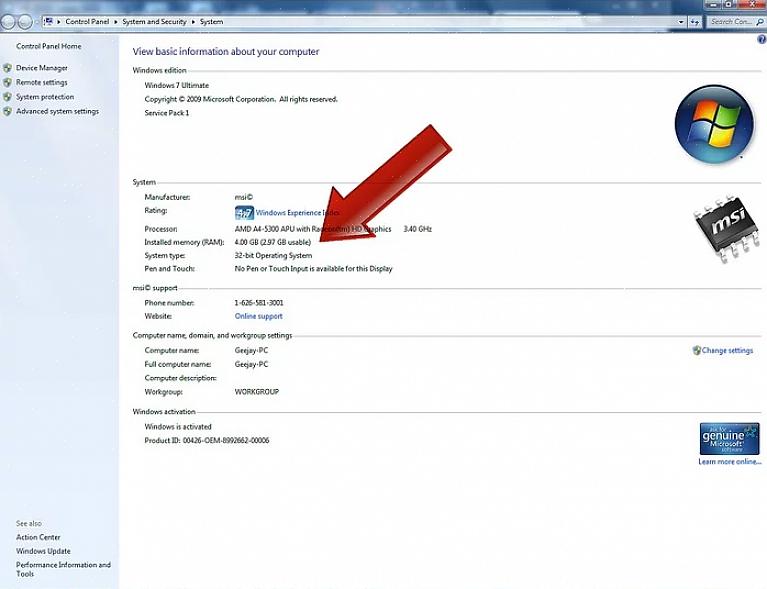Select System breadcrumb segment

tap(211, 22)
